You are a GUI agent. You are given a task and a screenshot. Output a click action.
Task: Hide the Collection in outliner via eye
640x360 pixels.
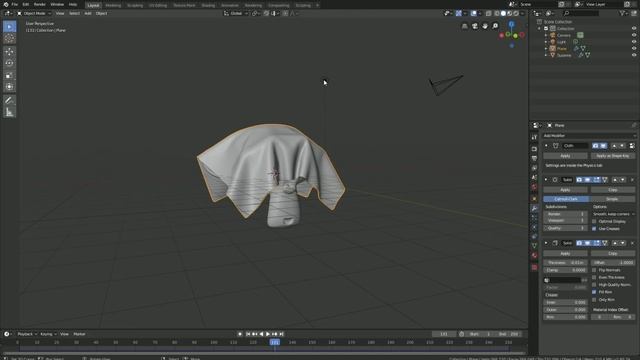pyautogui.click(x=634, y=29)
